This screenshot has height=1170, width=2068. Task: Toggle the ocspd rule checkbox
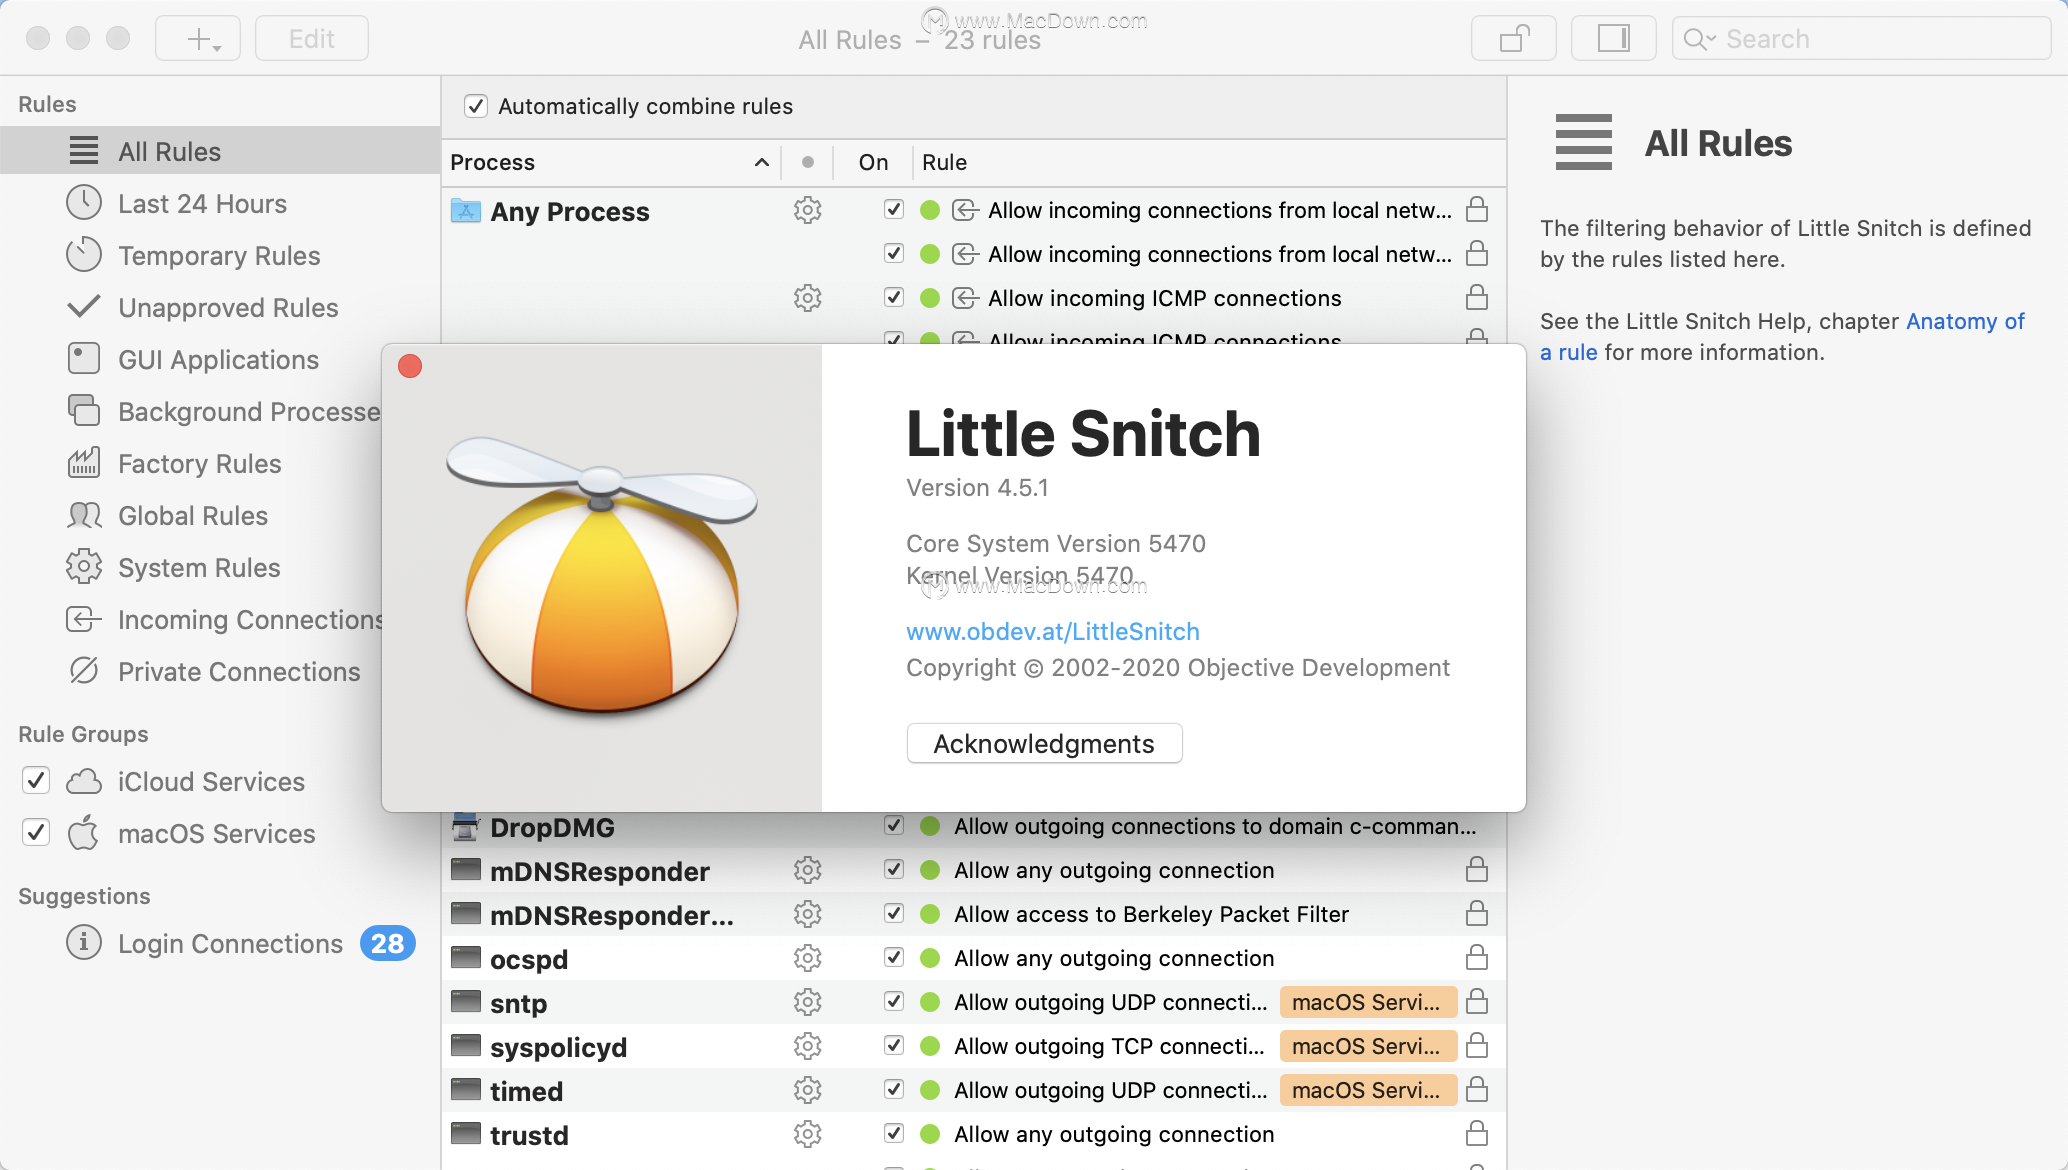coord(894,957)
